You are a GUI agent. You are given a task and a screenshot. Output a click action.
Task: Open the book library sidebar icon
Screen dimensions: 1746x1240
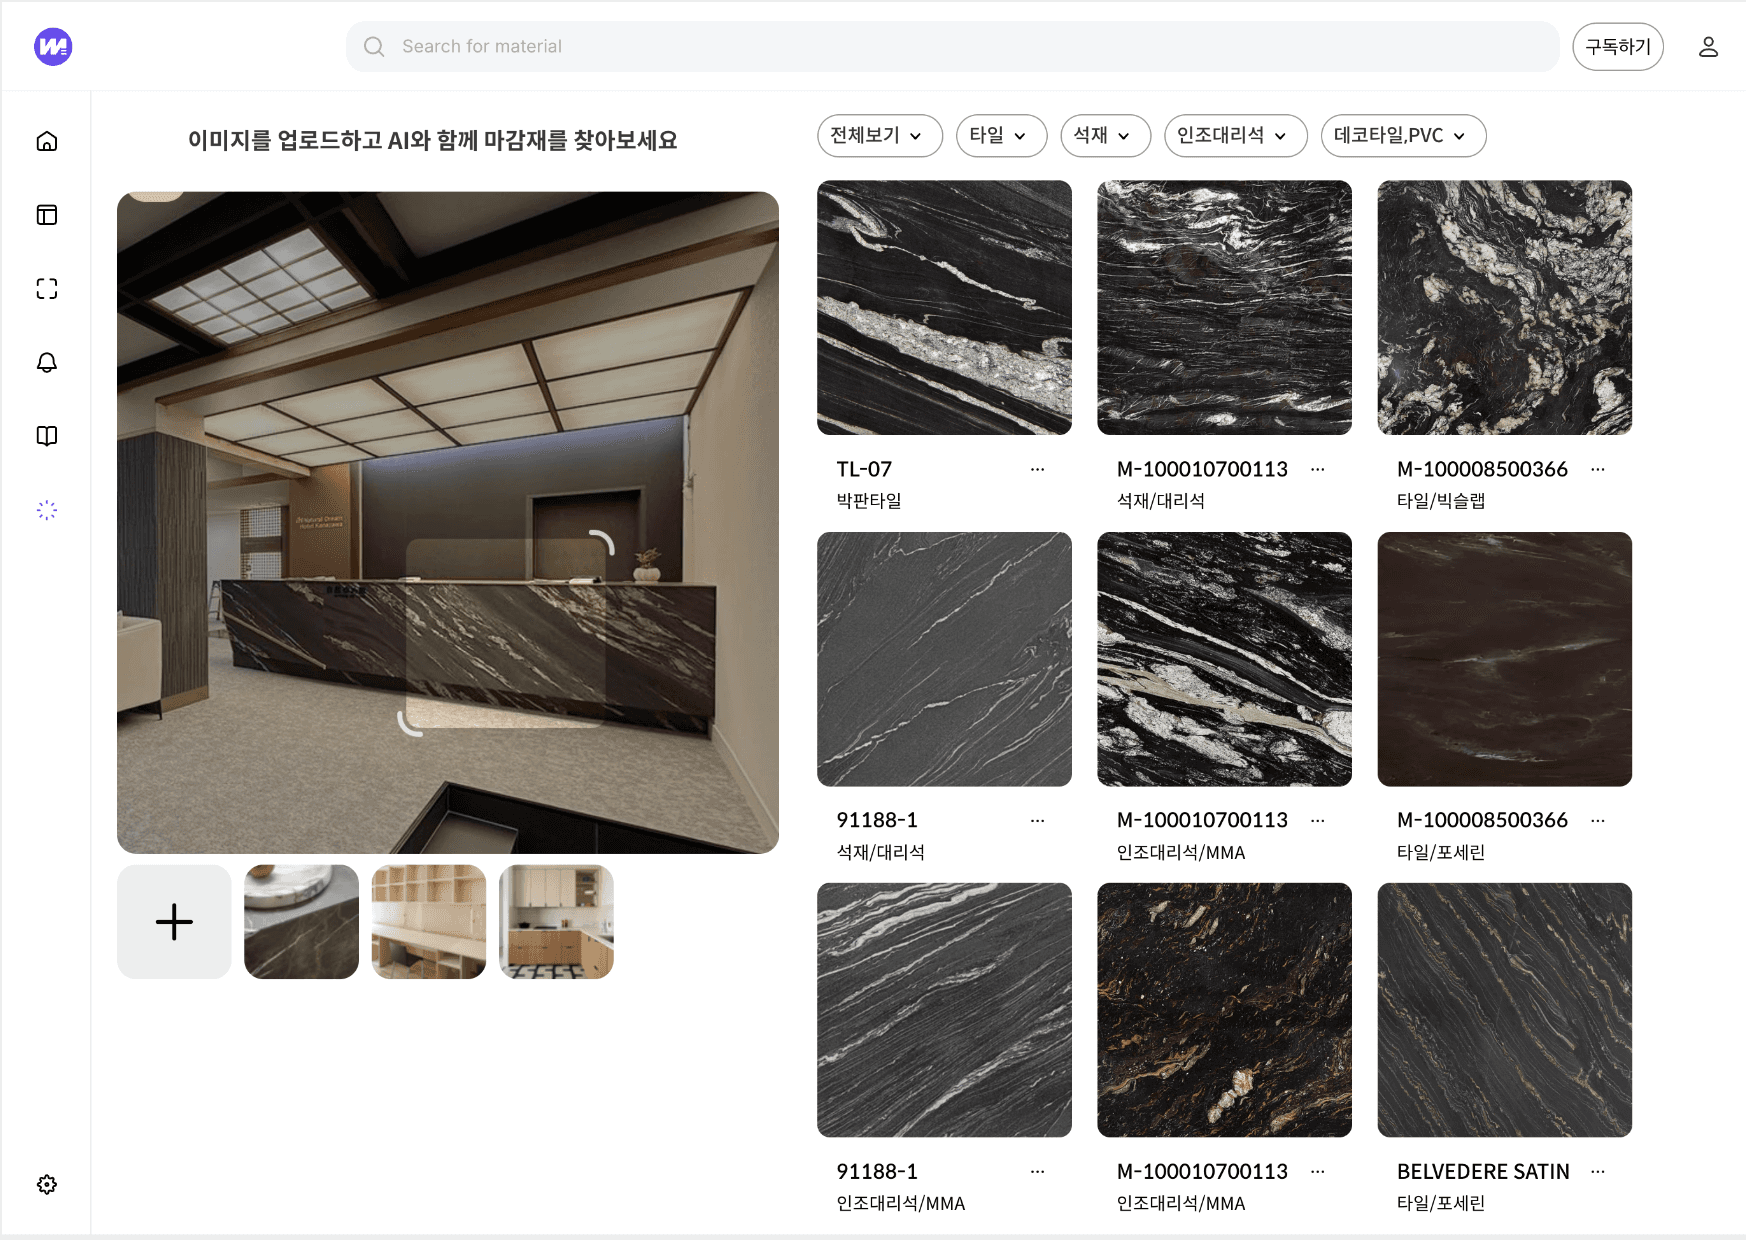coord(47,436)
